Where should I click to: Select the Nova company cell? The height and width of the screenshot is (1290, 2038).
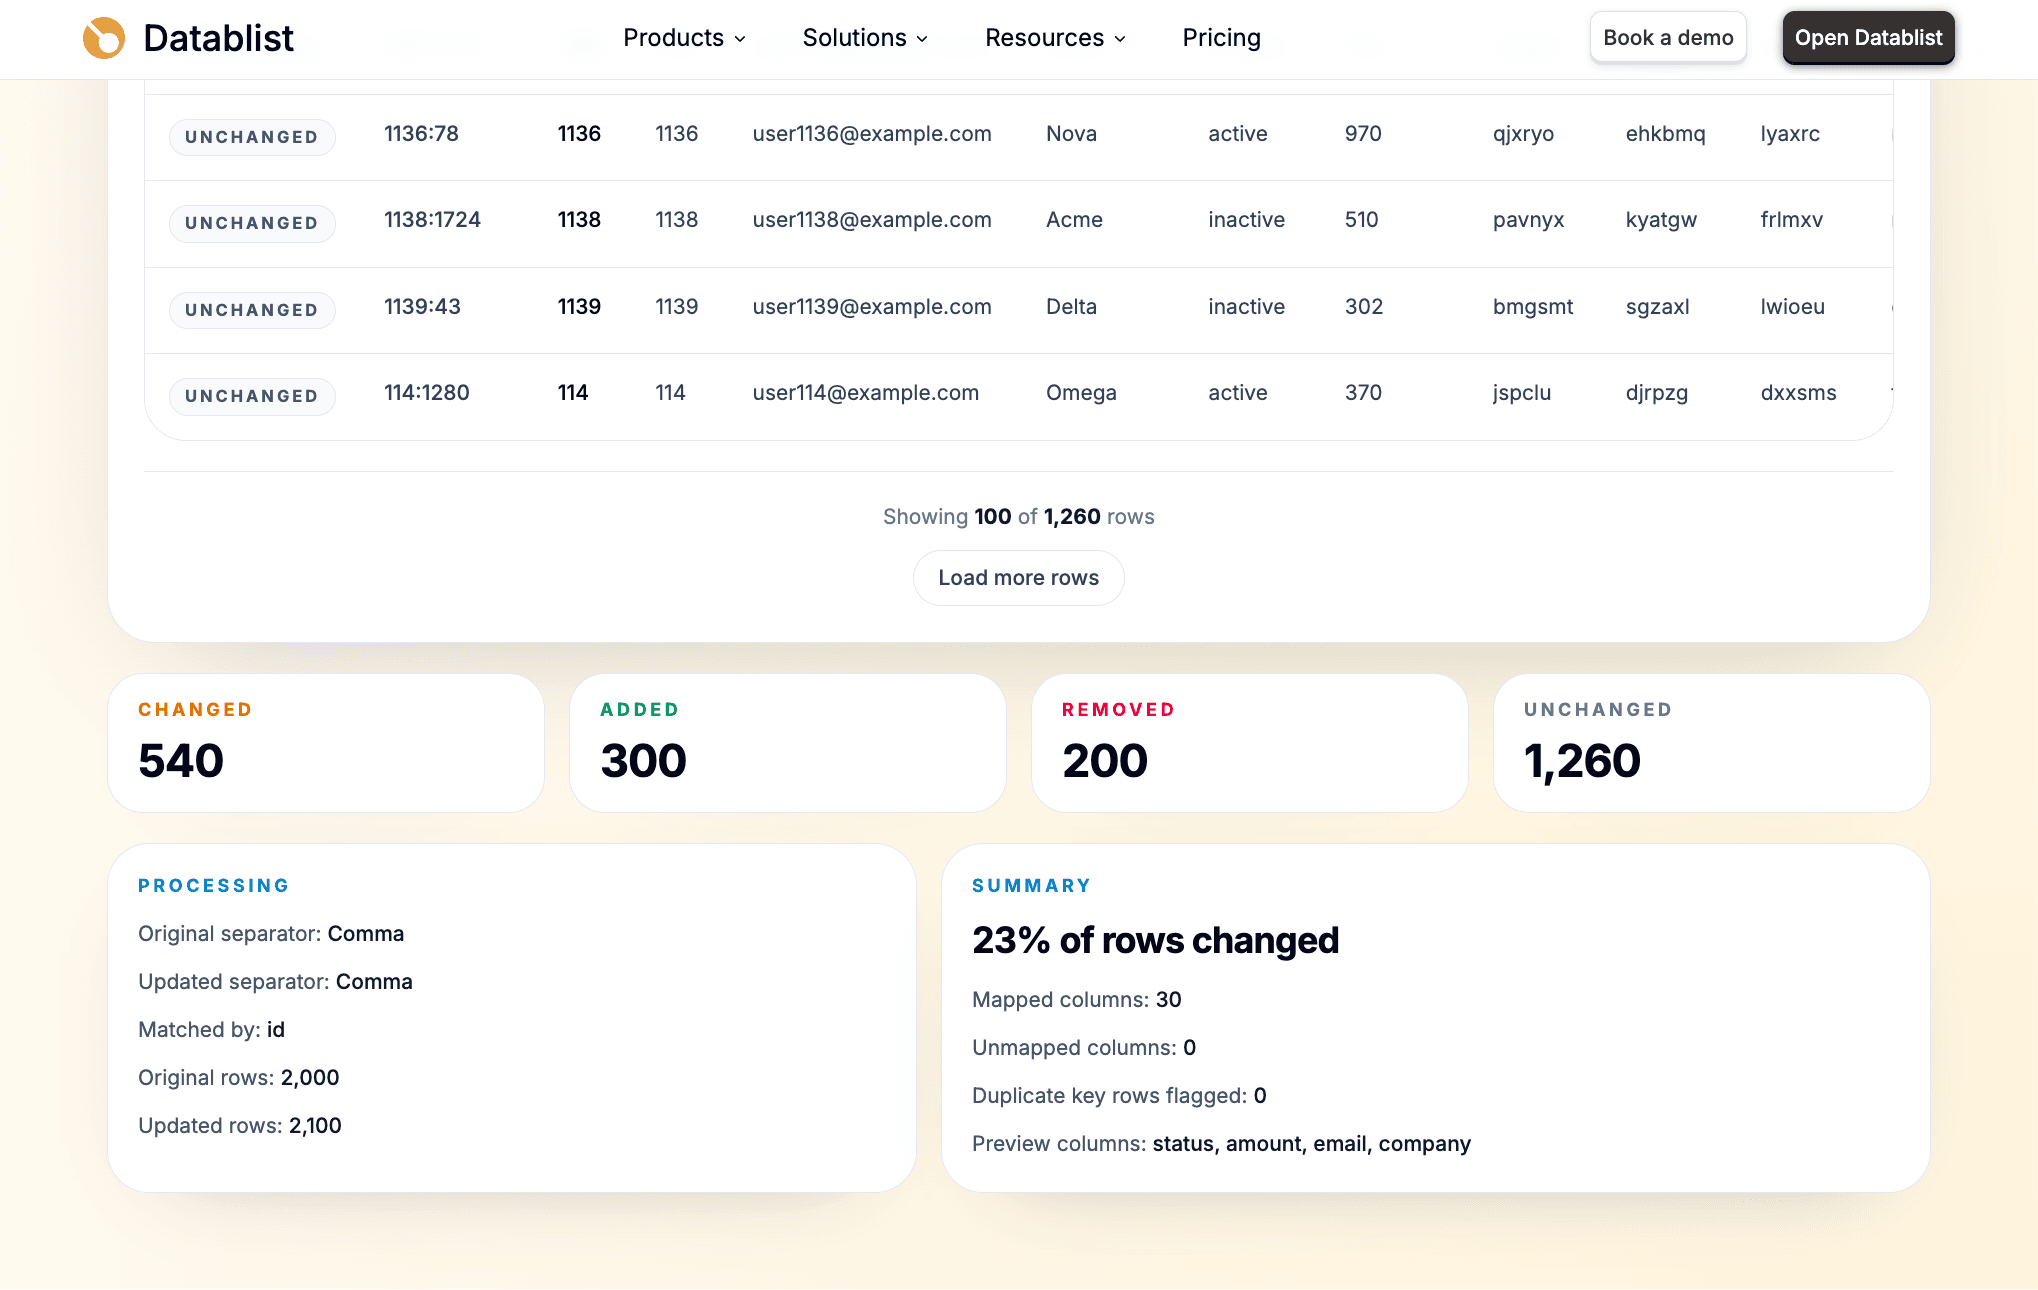pyautogui.click(x=1071, y=134)
